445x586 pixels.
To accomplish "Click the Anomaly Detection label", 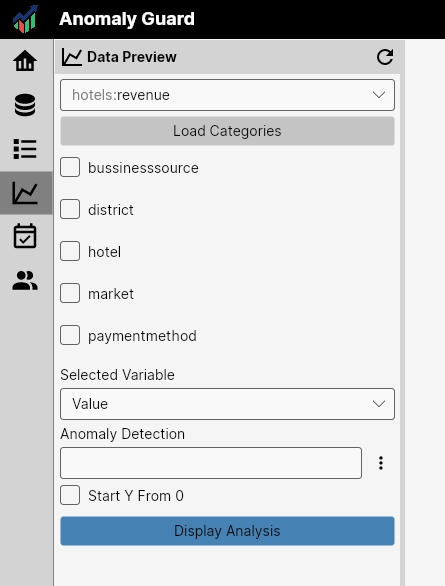I will click(x=123, y=434).
